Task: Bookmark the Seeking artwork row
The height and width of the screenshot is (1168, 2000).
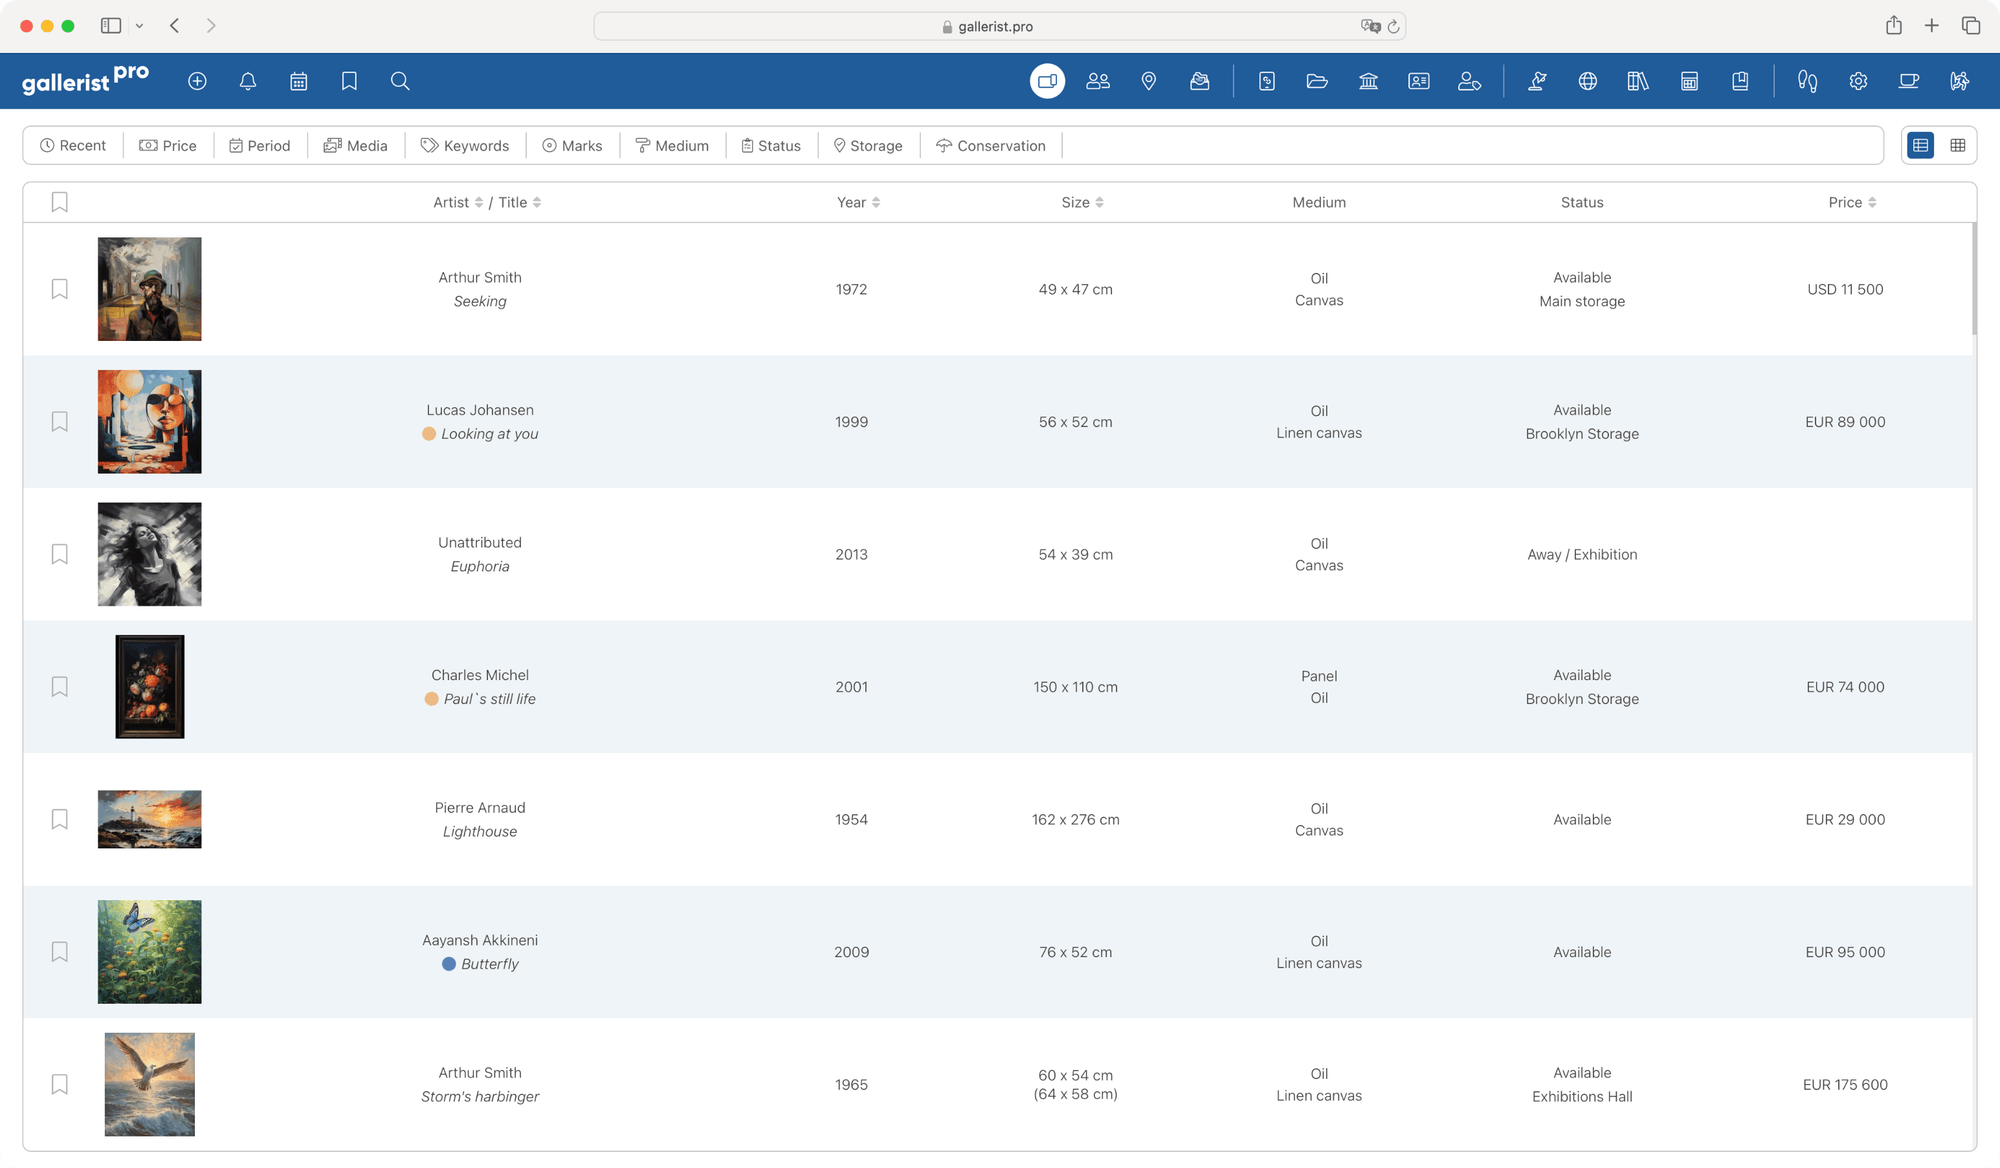Action: [60, 289]
